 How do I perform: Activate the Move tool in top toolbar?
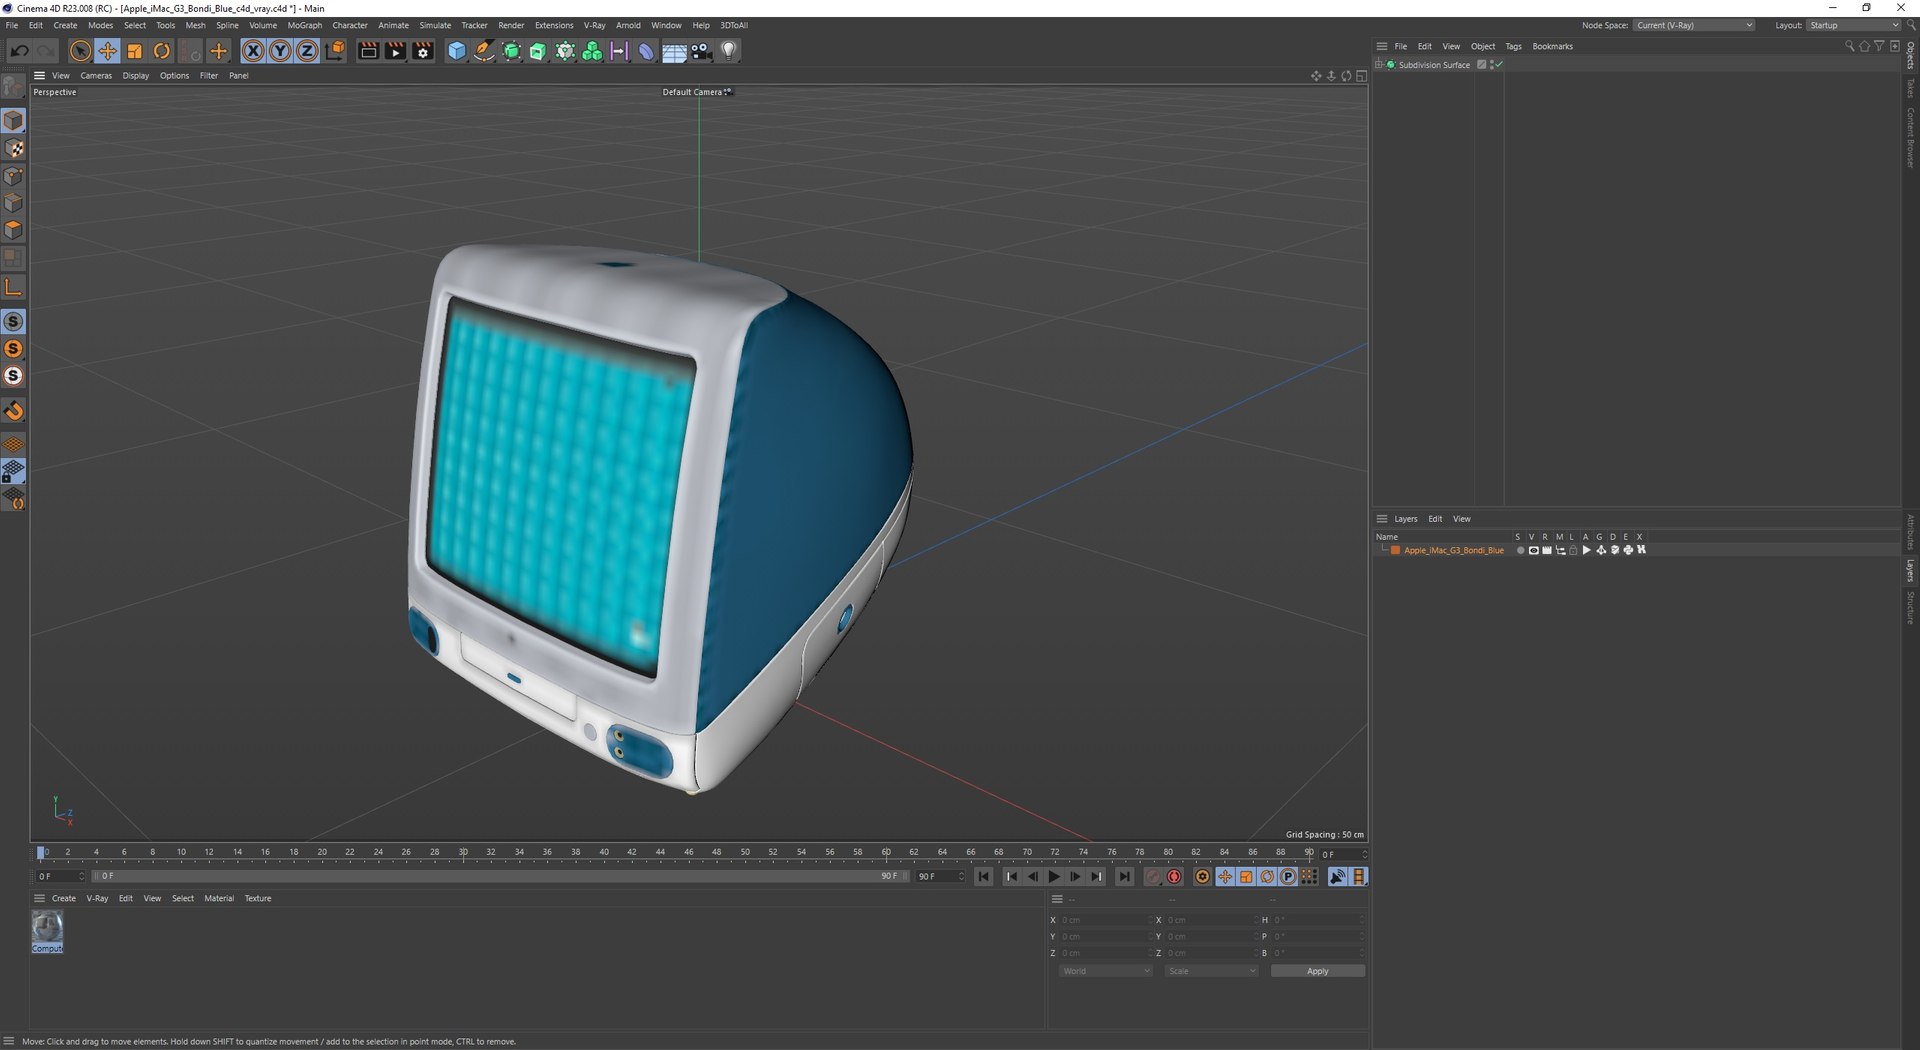pyautogui.click(x=107, y=51)
